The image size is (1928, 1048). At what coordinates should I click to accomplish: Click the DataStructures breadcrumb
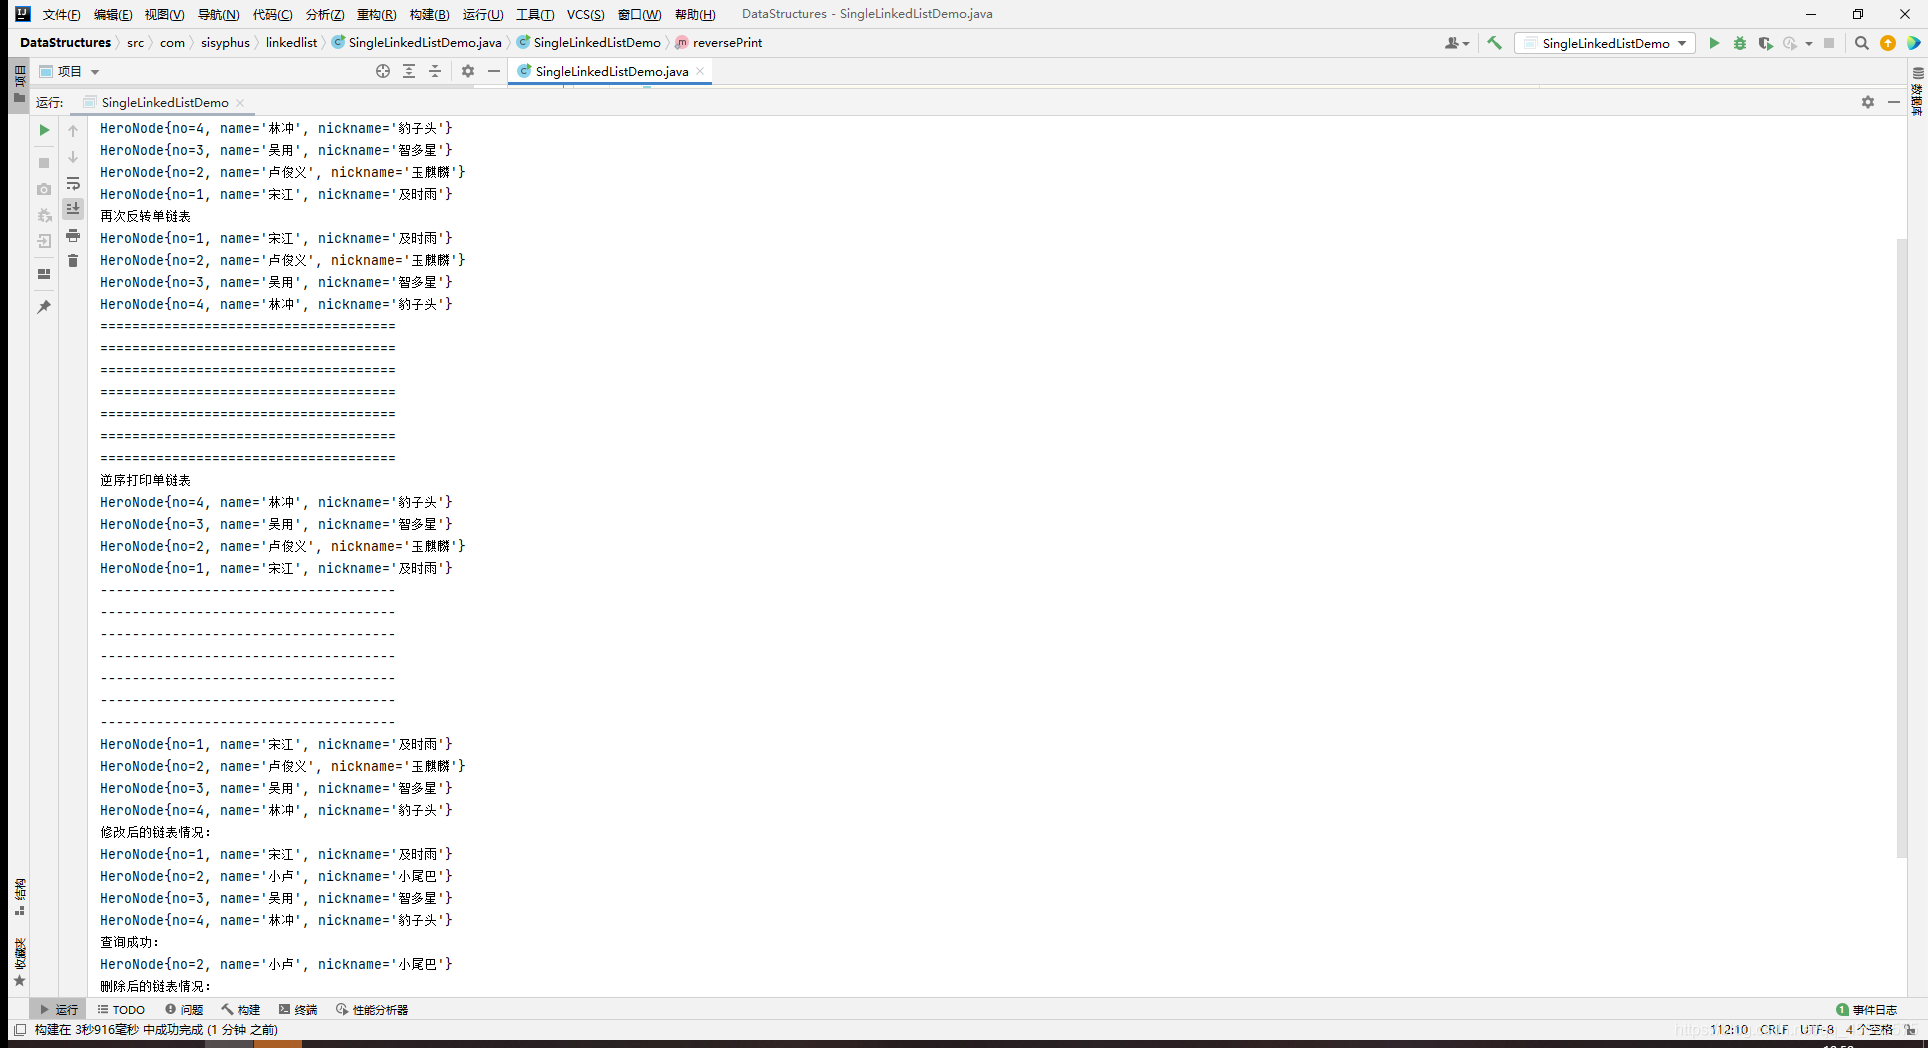(65, 42)
